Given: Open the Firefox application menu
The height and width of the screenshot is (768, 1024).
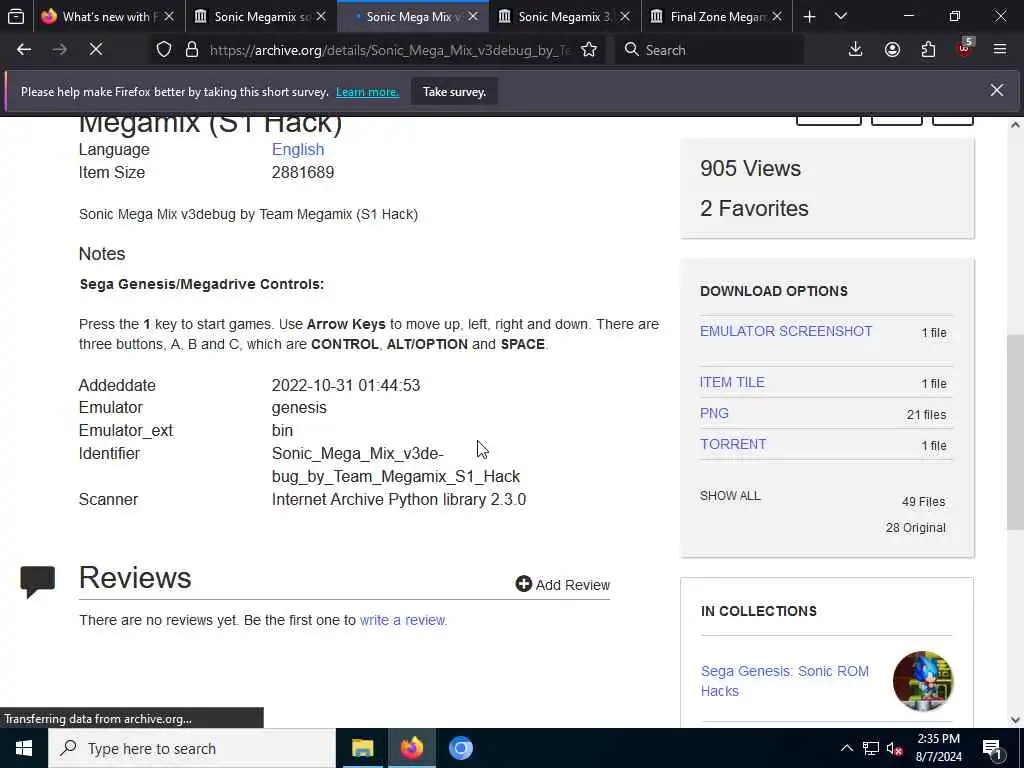Looking at the screenshot, I should coord(1000,50).
